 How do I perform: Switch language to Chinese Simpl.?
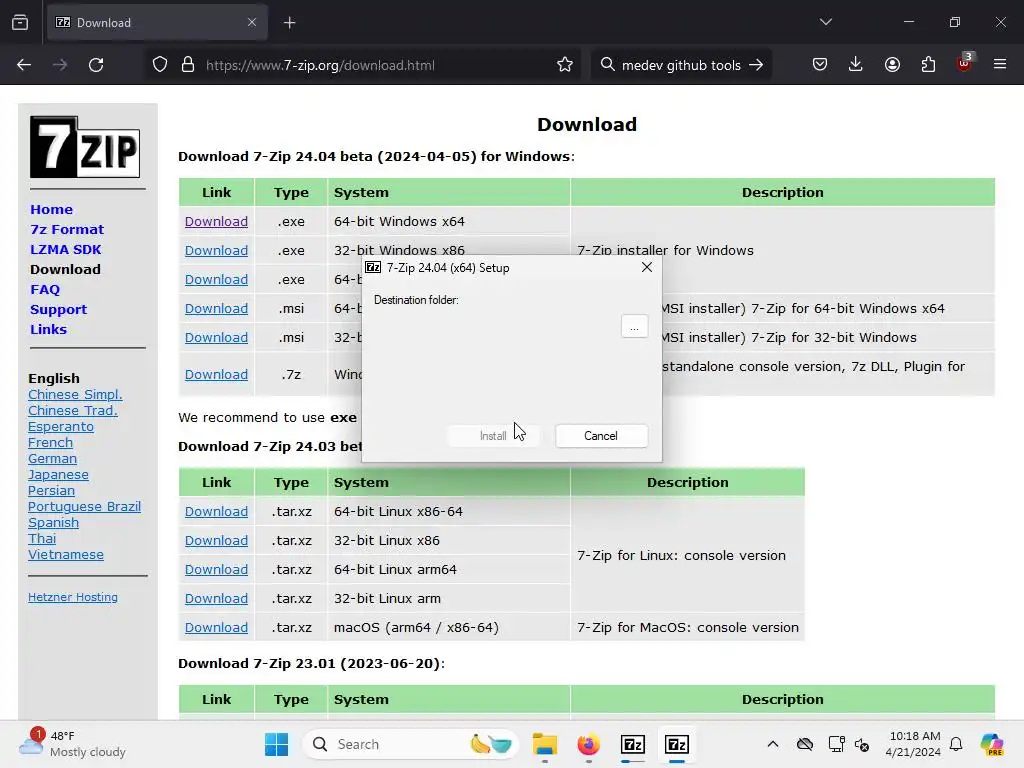(75, 394)
